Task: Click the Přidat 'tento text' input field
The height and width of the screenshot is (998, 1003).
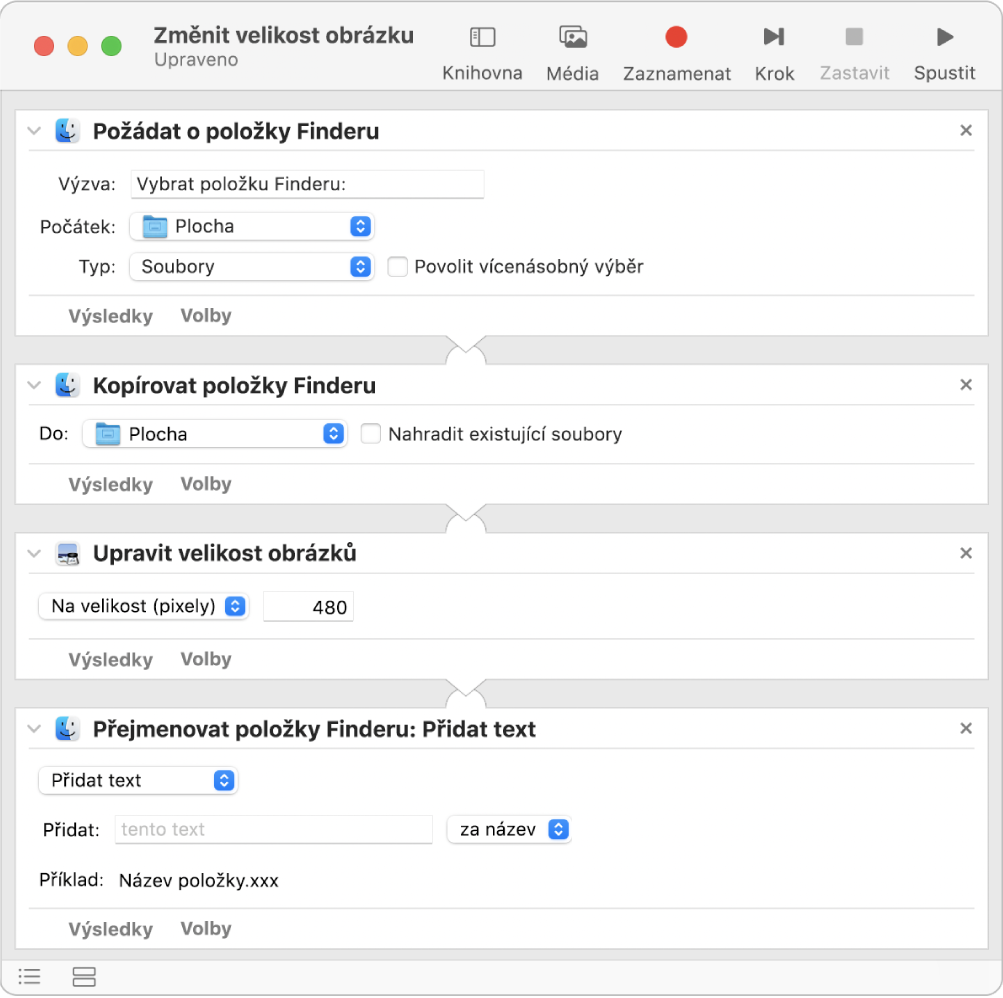Action: click(x=274, y=829)
